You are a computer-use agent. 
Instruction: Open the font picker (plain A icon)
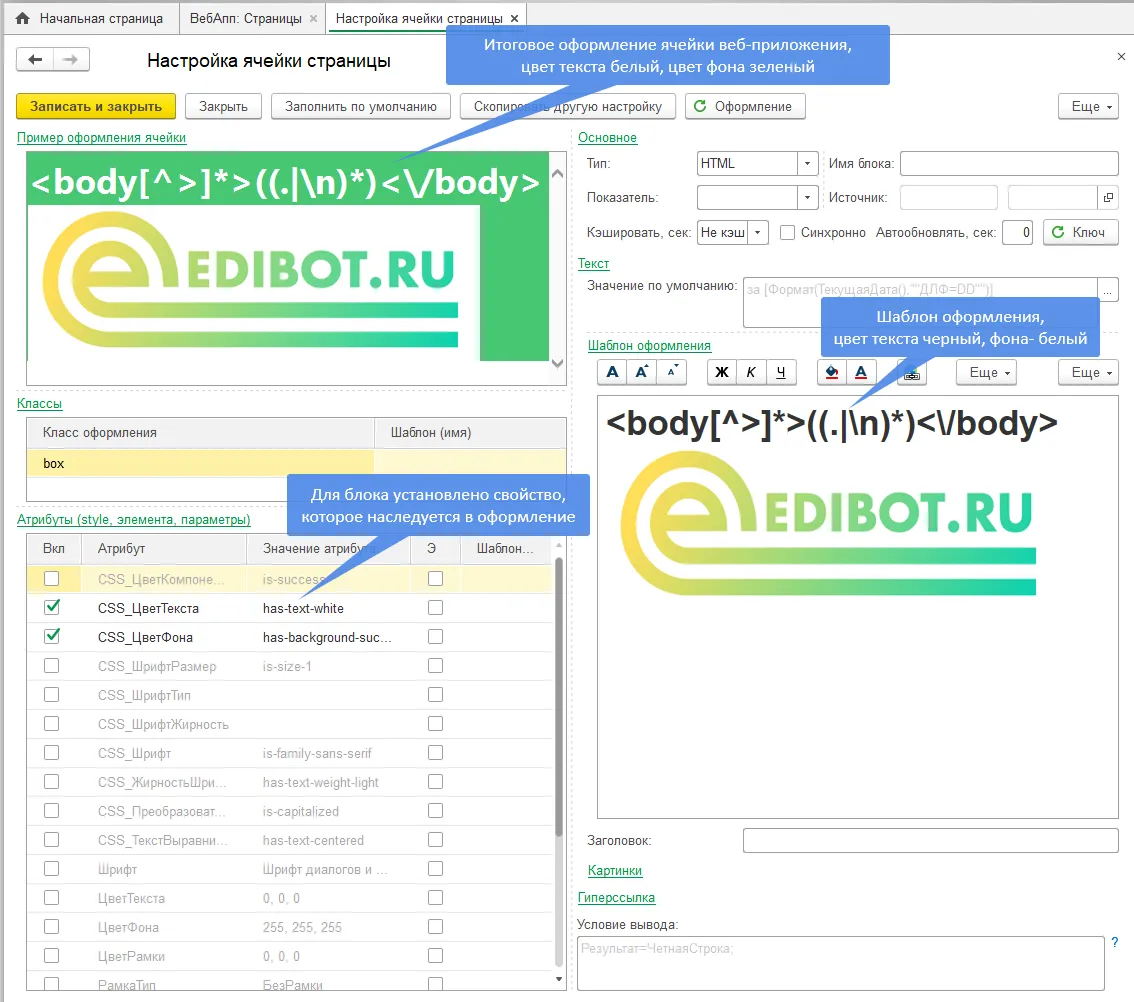(613, 372)
